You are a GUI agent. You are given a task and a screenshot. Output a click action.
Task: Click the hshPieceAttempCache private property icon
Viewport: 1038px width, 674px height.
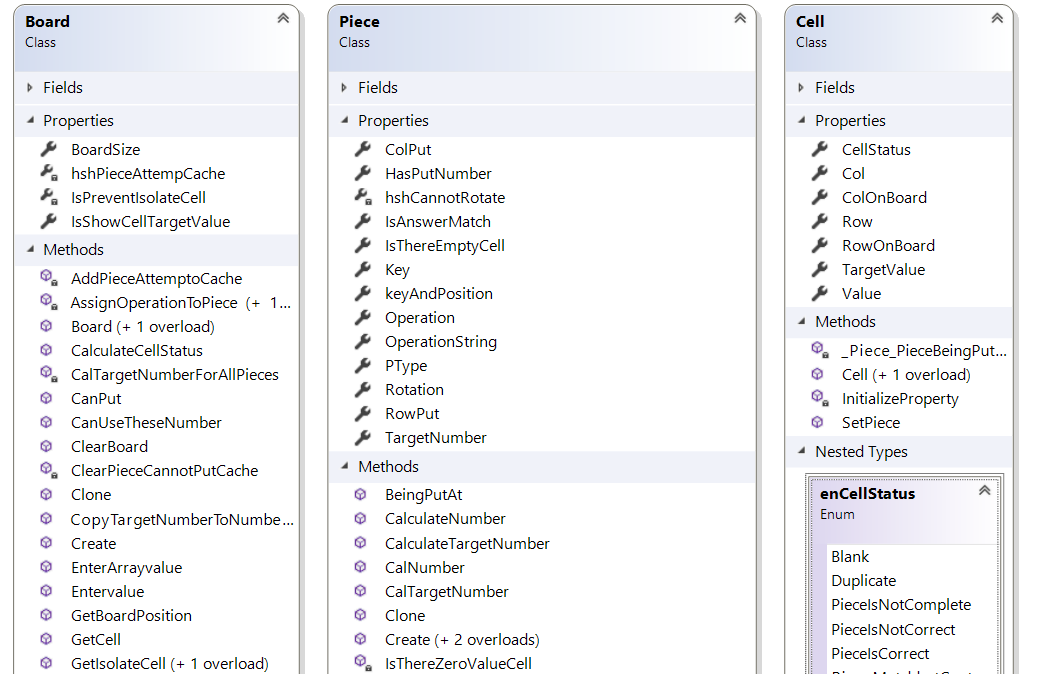[x=48, y=173]
